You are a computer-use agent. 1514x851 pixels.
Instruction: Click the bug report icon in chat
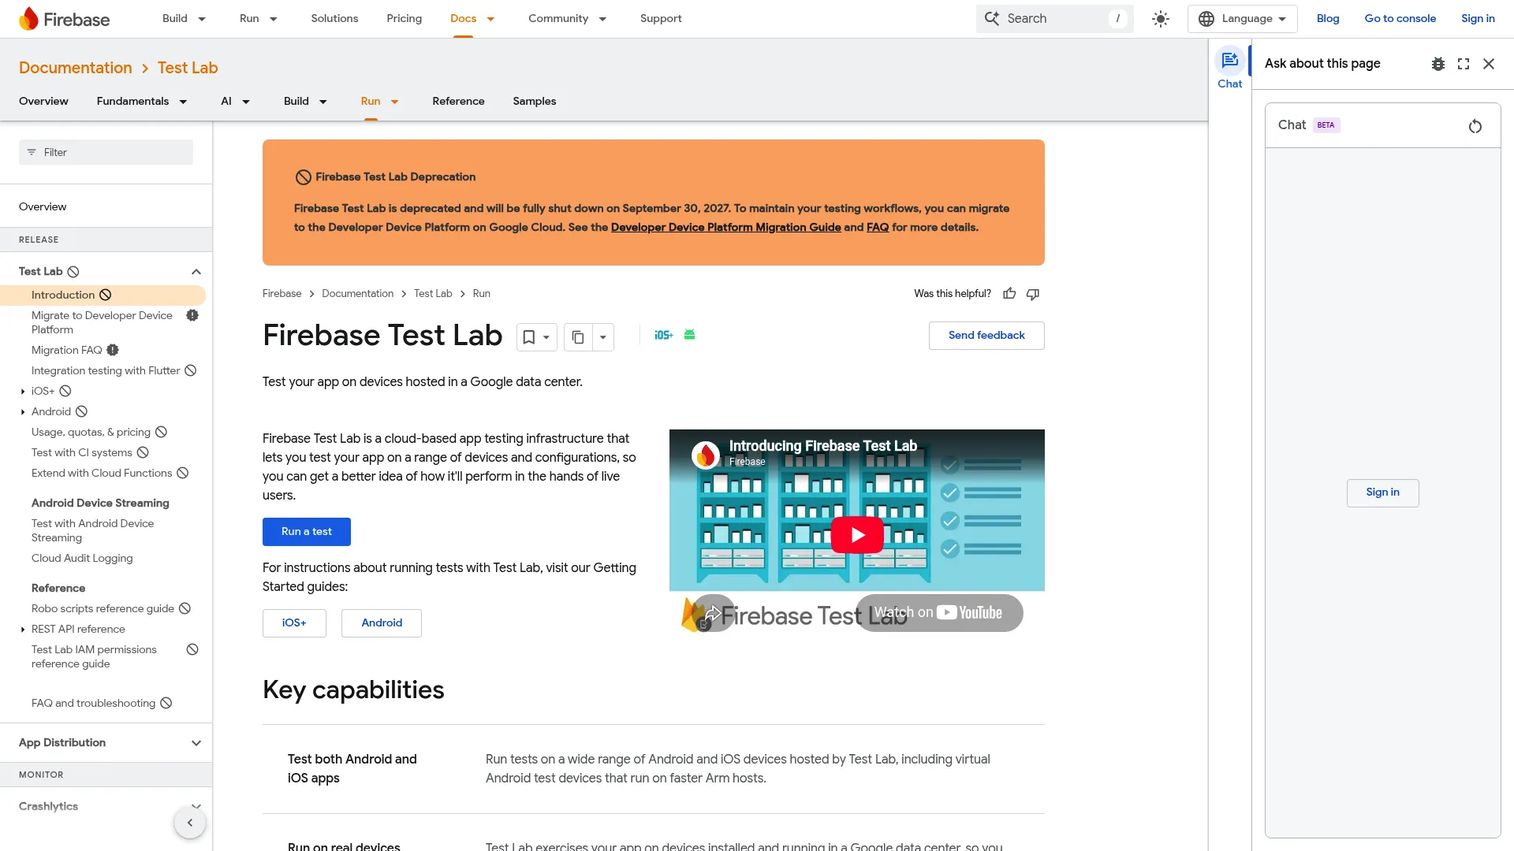point(1438,64)
